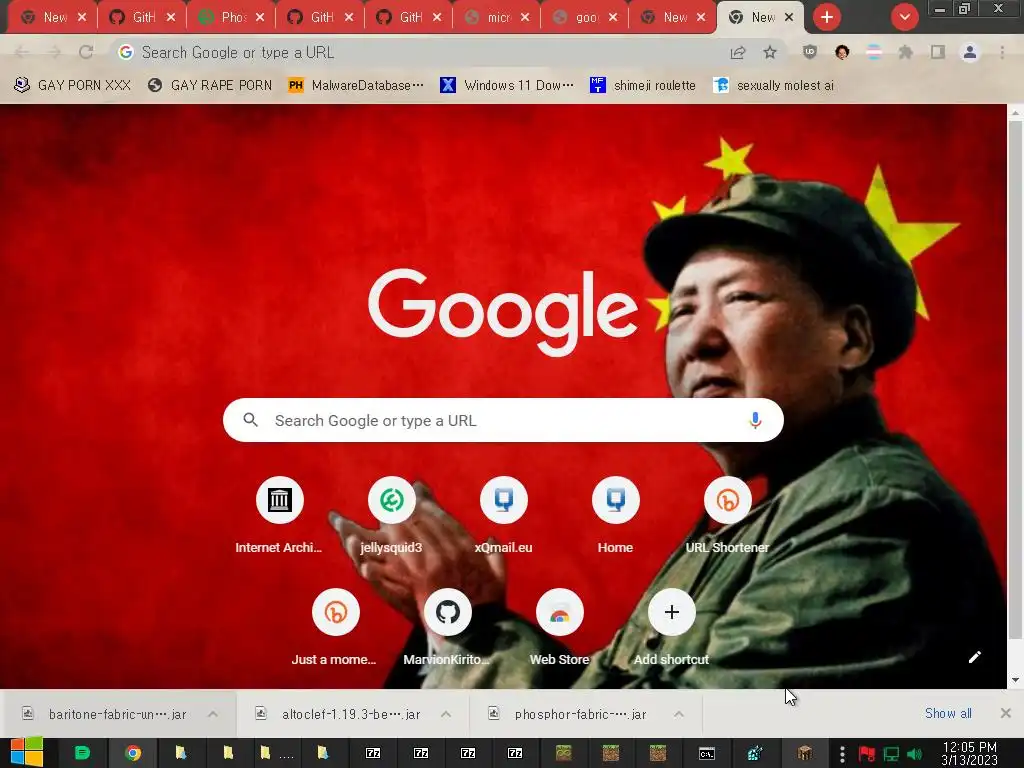1024x768 pixels.
Task: Reload the page with the refresh icon
Action: (x=86, y=52)
